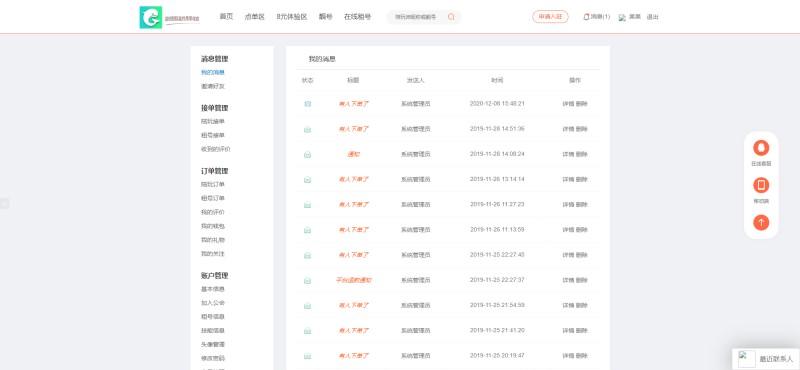Open 加入公会 in the sidebar
Screen dimensions: 800x370
point(213,303)
